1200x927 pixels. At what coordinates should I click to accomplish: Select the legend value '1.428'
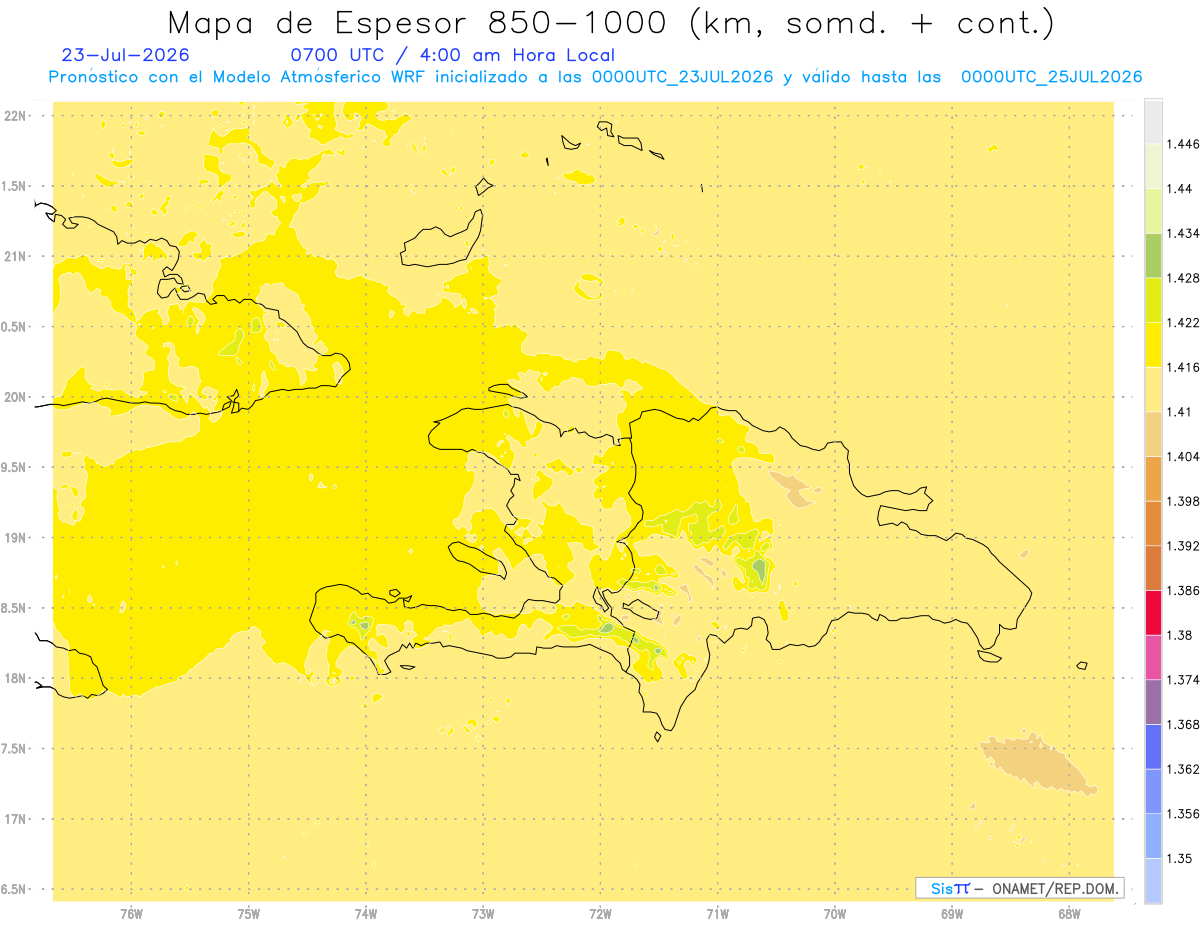click(1183, 278)
